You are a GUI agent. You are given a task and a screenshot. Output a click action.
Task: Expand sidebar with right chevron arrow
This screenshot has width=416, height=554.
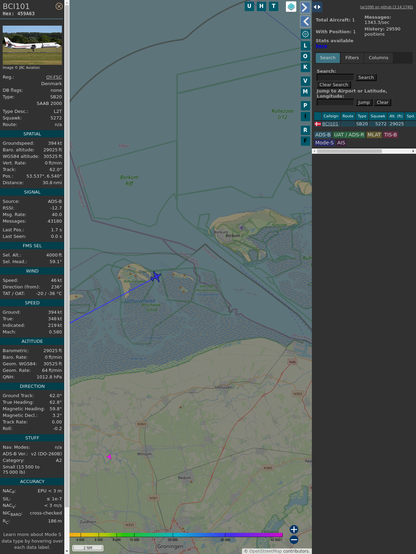tap(305, 7)
